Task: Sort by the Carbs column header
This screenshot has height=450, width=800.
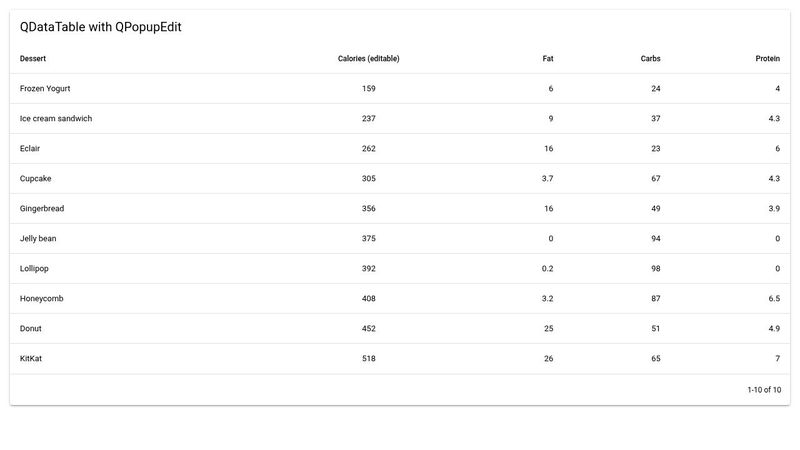Action: 650,59
